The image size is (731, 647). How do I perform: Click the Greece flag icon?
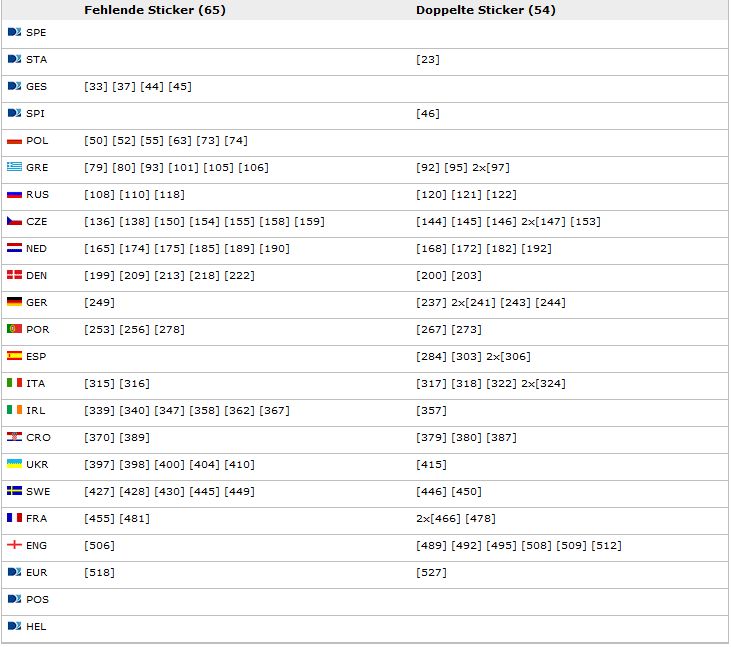pyautogui.click(x=14, y=167)
